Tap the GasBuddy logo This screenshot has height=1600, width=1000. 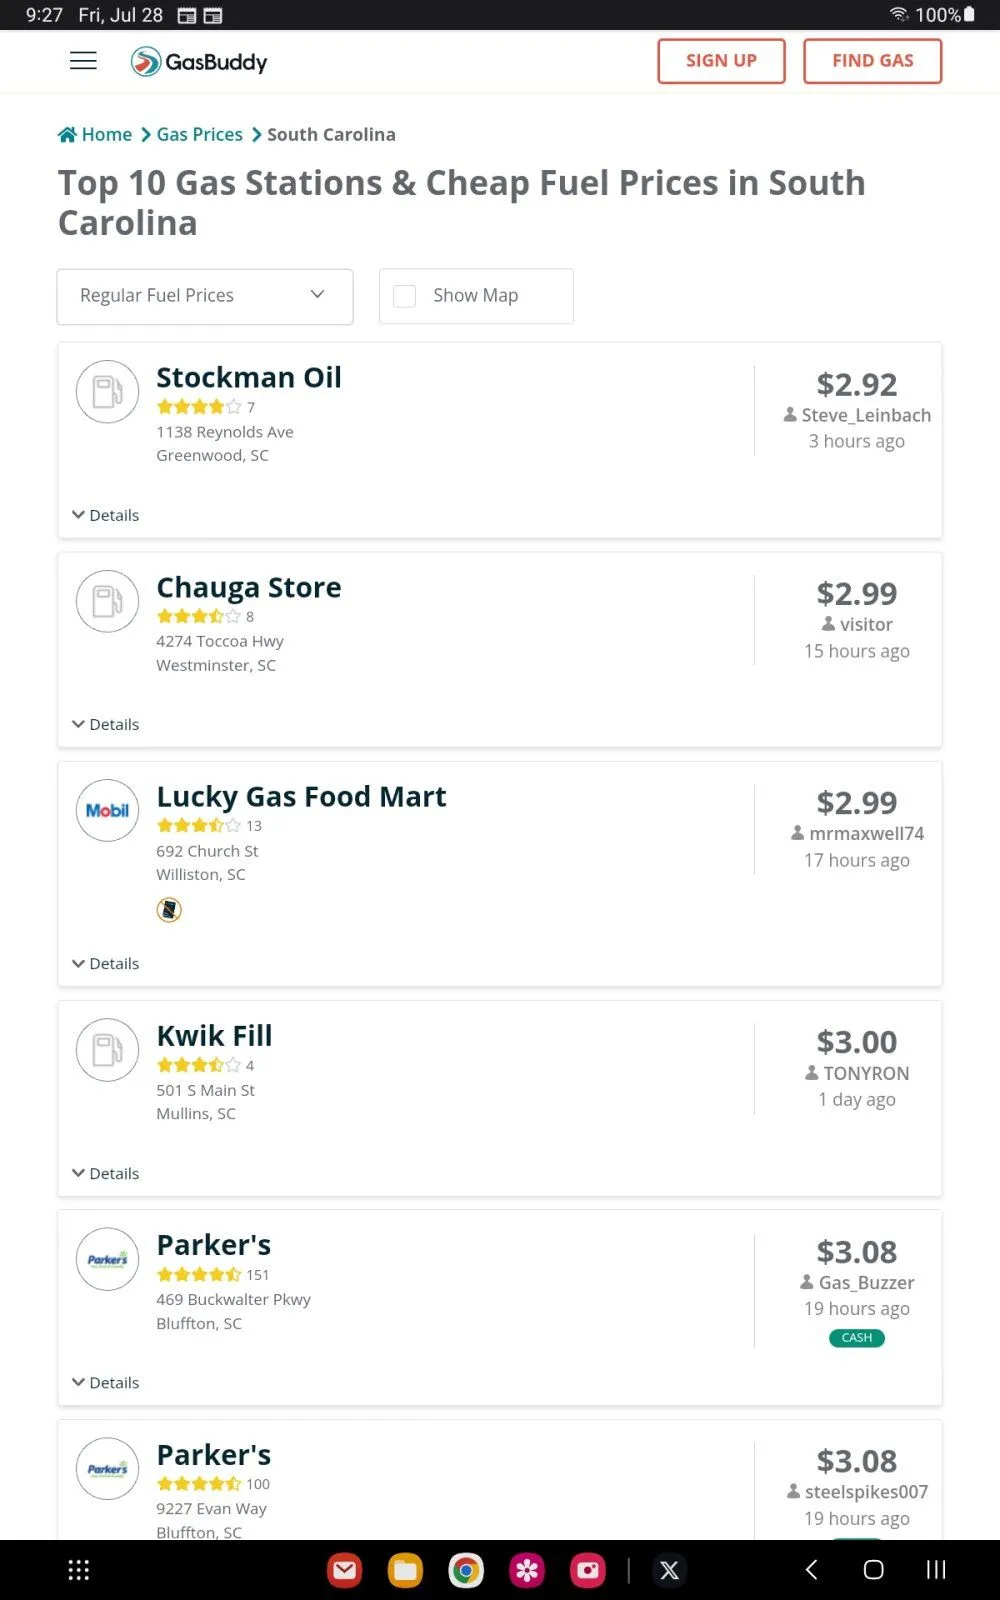tap(199, 62)
